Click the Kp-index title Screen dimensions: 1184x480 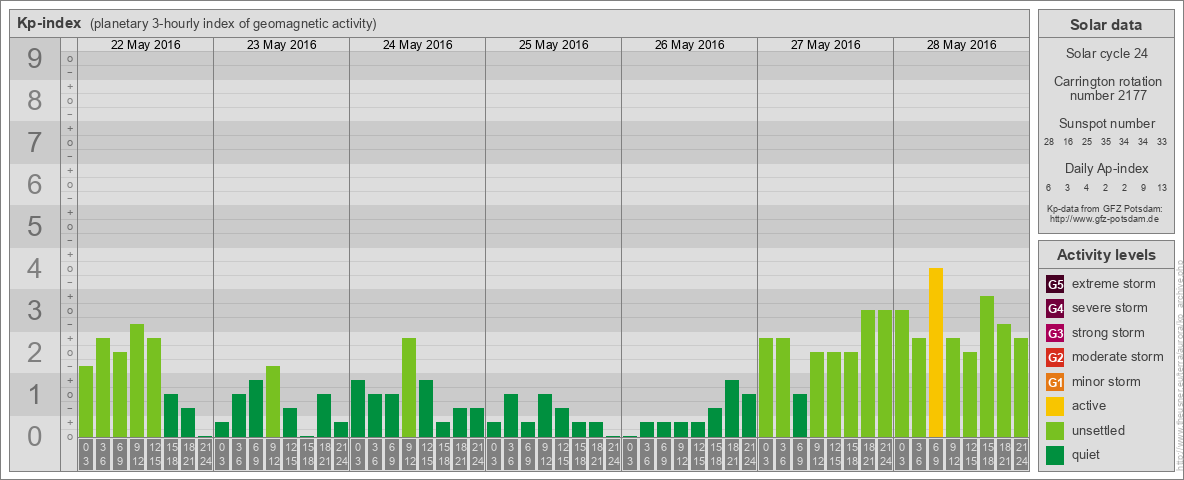49,23
